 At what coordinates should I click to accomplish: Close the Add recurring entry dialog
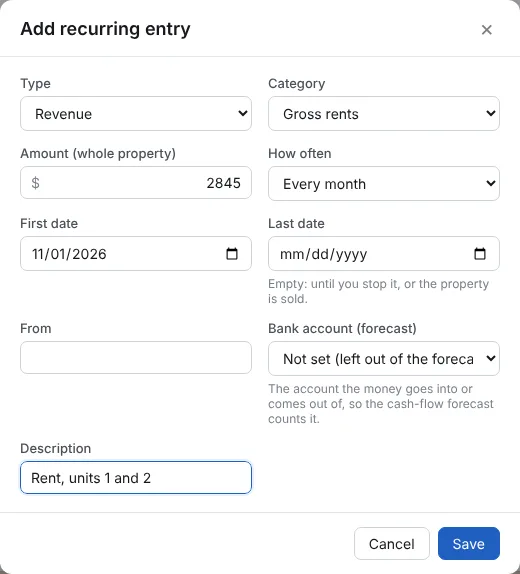click(486, 30)
